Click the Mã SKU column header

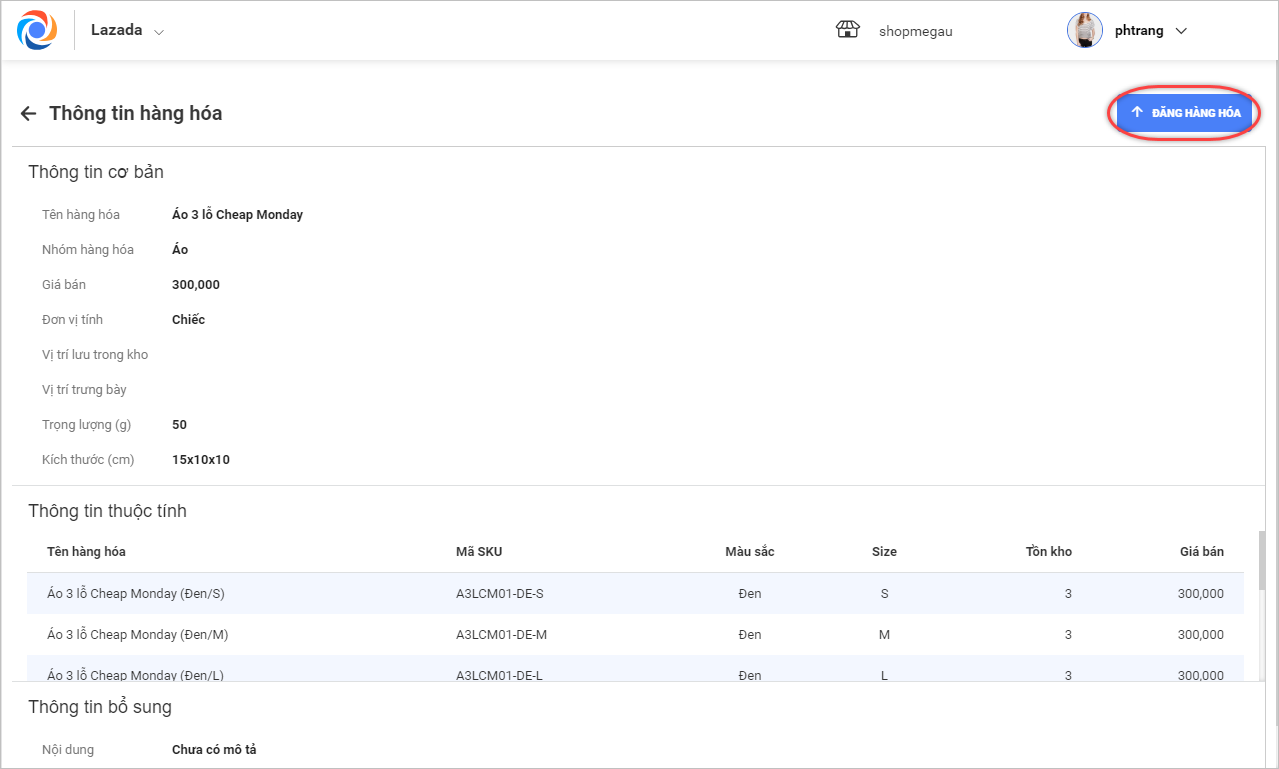pyautogui.click(x=479, y=552)
